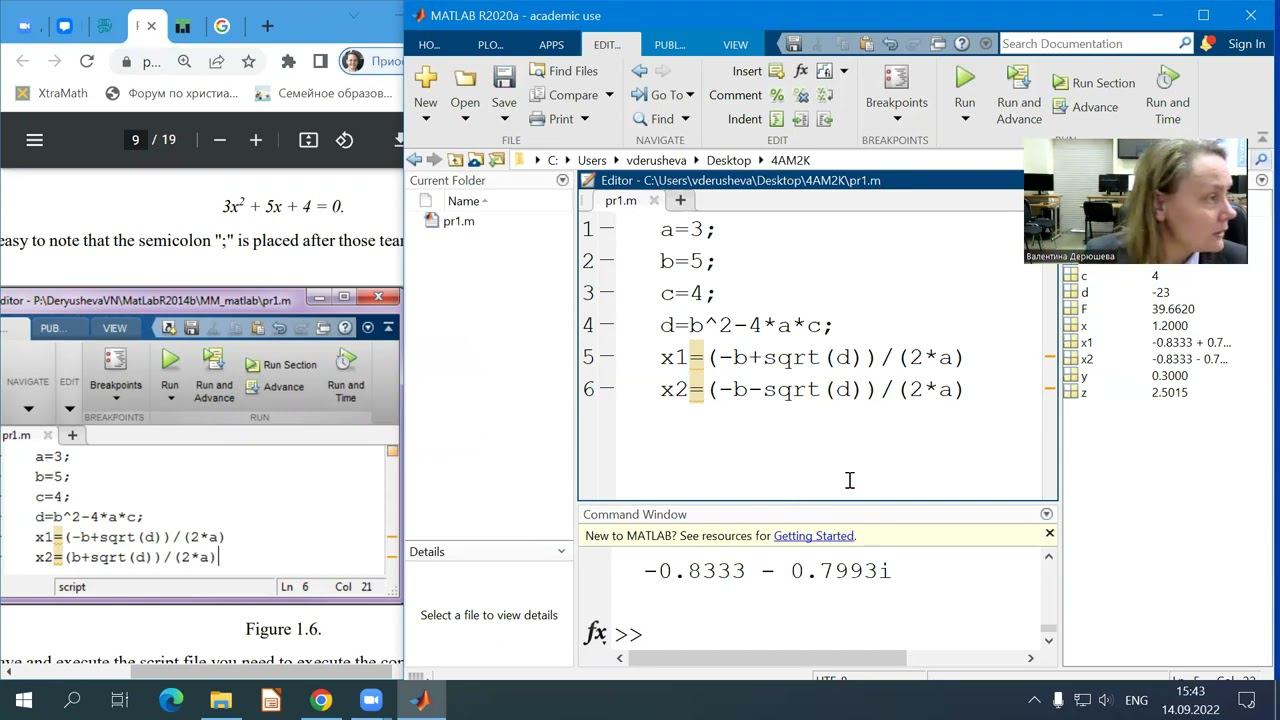Screen dimensions: 1280x720
Task: Add a new editor tab with plus
Action: coord(680,200)
